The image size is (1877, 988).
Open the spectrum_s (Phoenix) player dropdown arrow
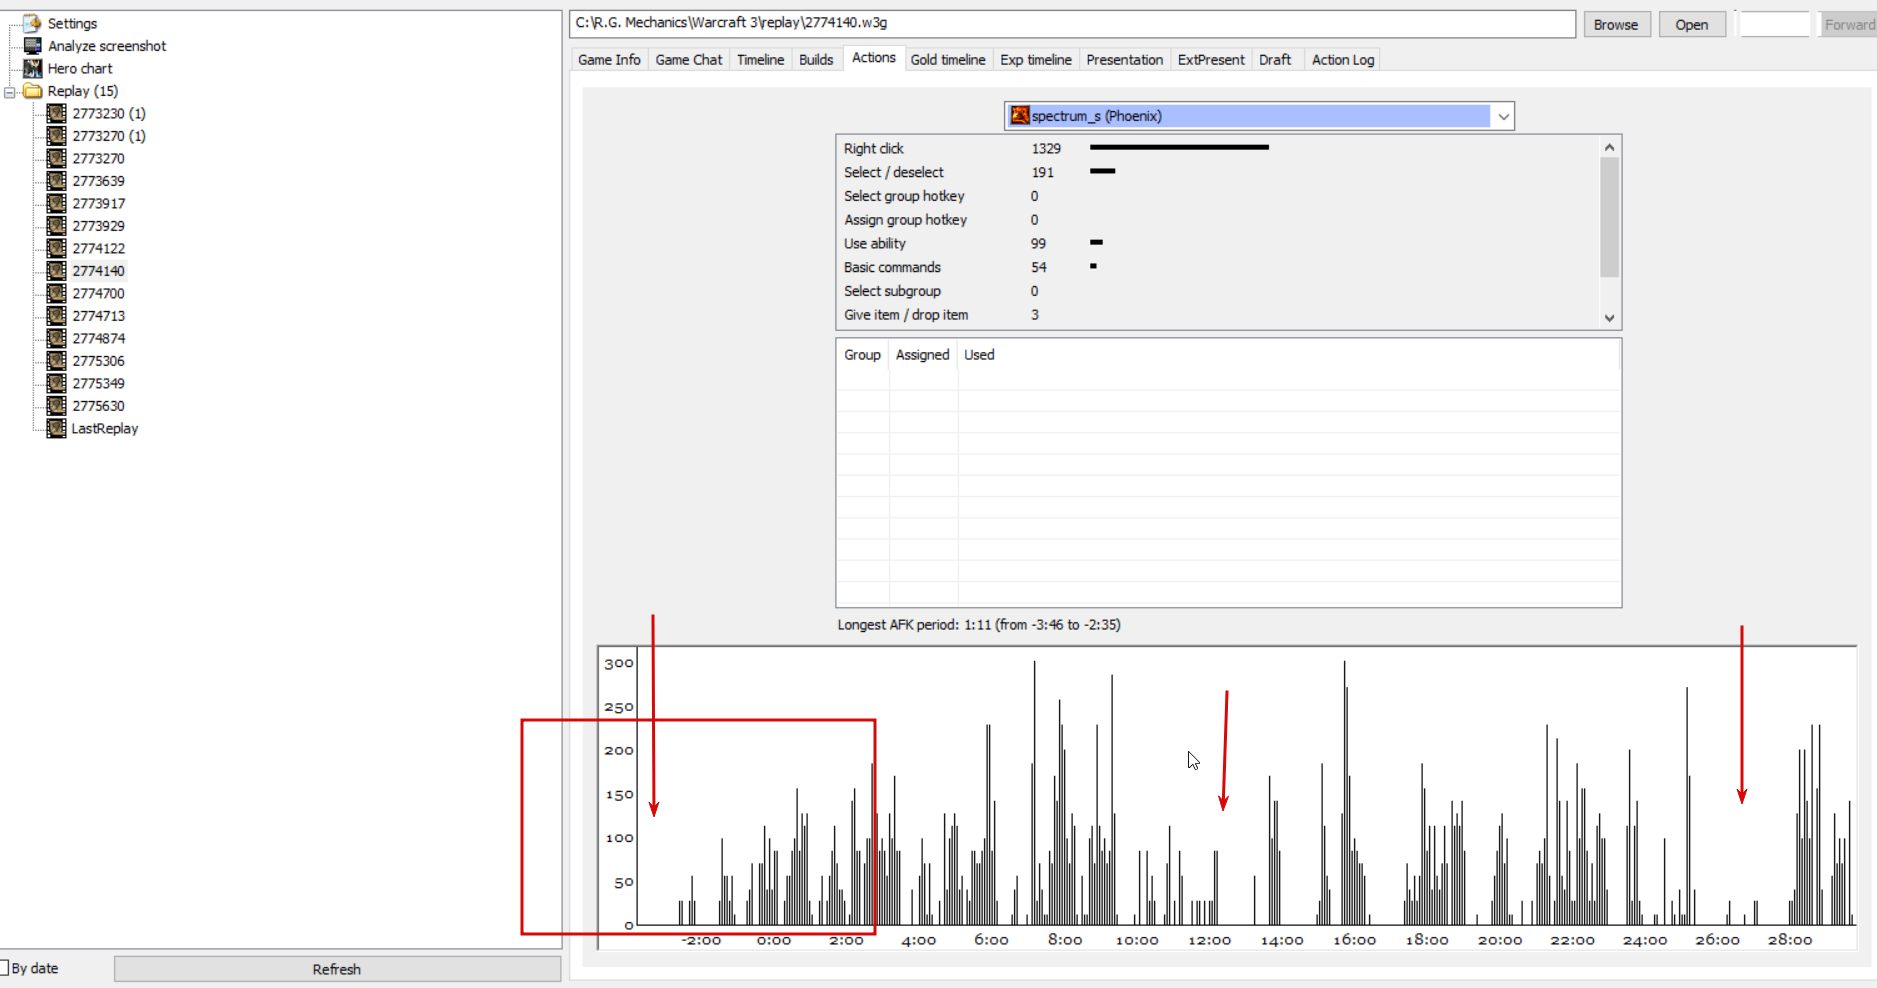tap(1503, 116)
